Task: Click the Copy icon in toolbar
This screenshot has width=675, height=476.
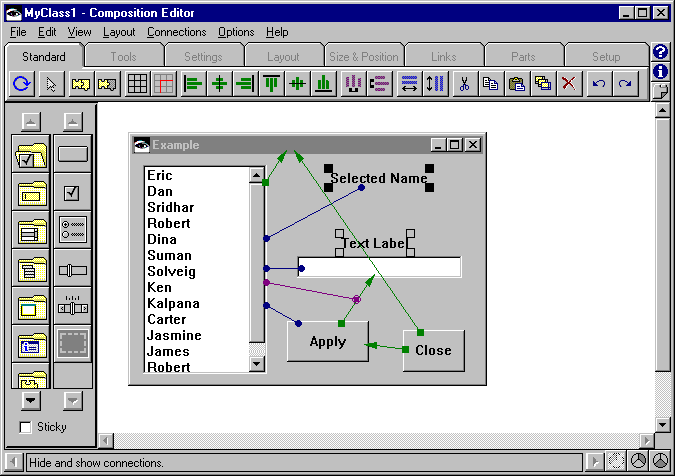Action: point(490,83)
